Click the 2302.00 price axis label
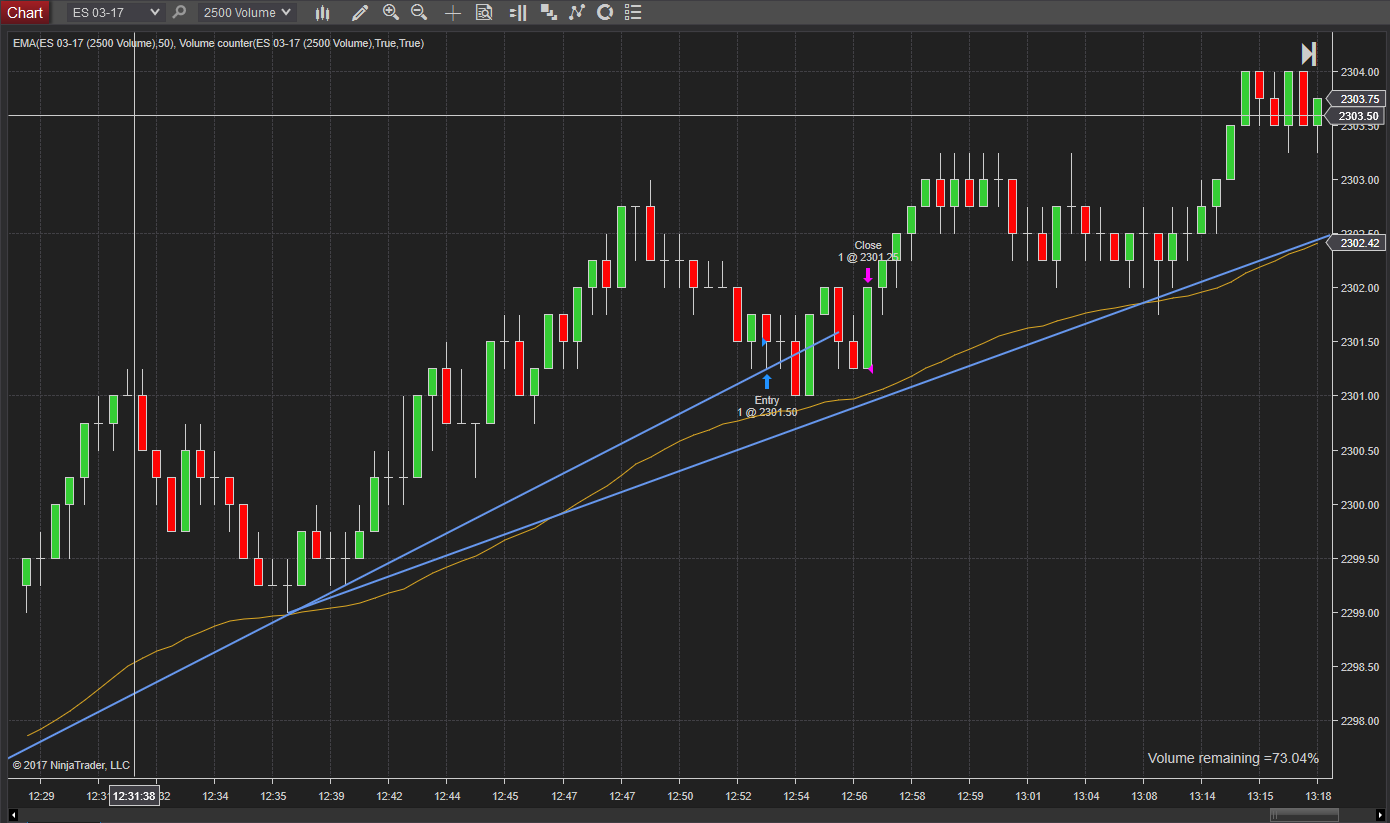 point(1359,288)
